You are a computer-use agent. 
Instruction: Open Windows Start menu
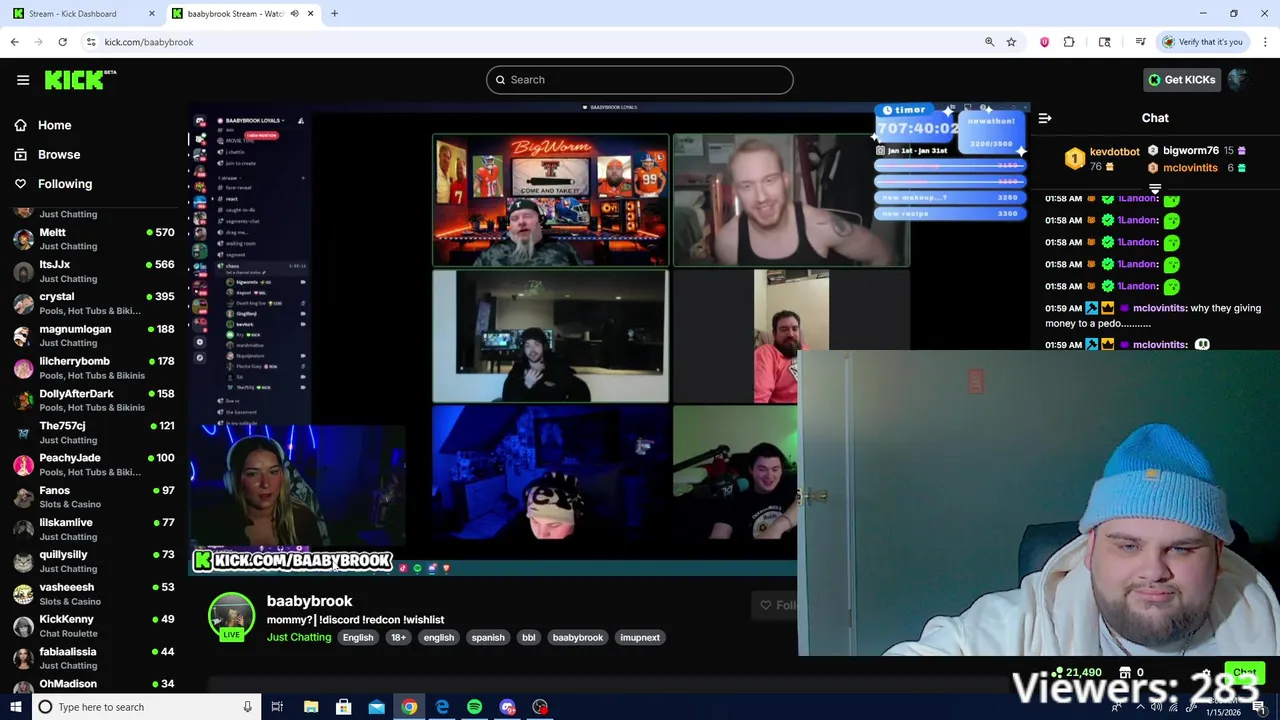point(15,707)
